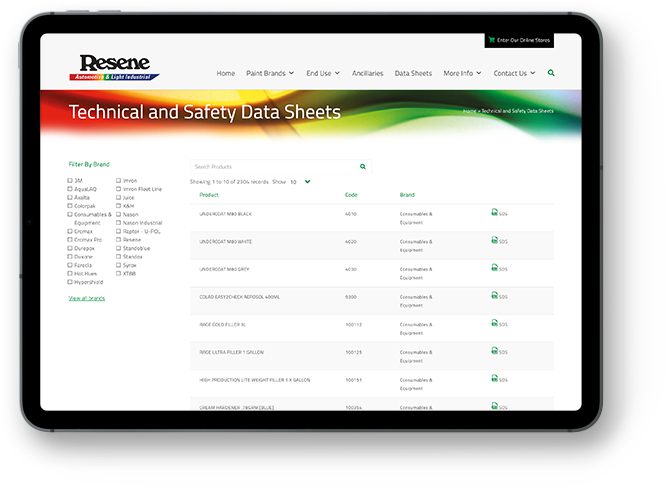Image resolution: width=666 pixels, height=488 pixels.
Task: Click the product search magnifier icon
Action: [363, 166]
